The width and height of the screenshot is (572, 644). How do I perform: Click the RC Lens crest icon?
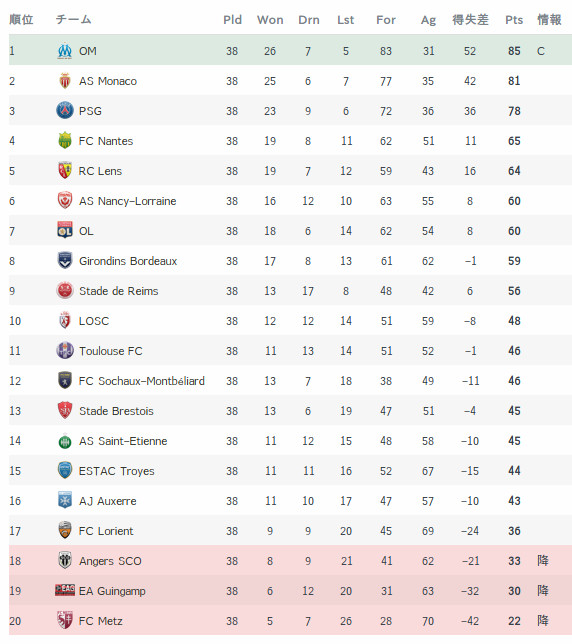pyautogui.click(x=65, y=170)
